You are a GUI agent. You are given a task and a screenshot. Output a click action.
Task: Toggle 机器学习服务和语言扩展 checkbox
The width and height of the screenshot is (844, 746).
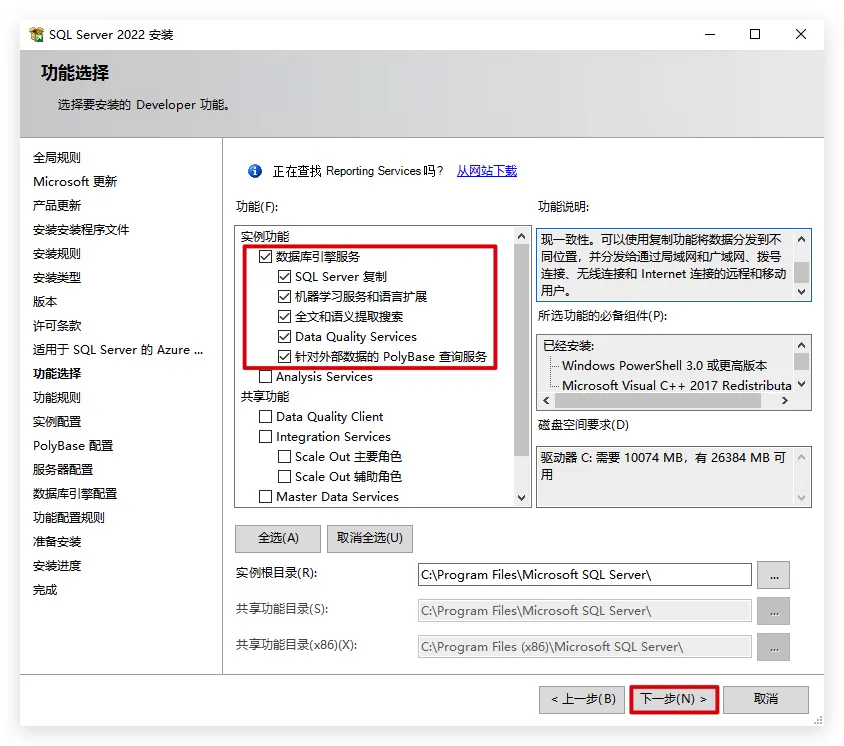tap(284, 297)
